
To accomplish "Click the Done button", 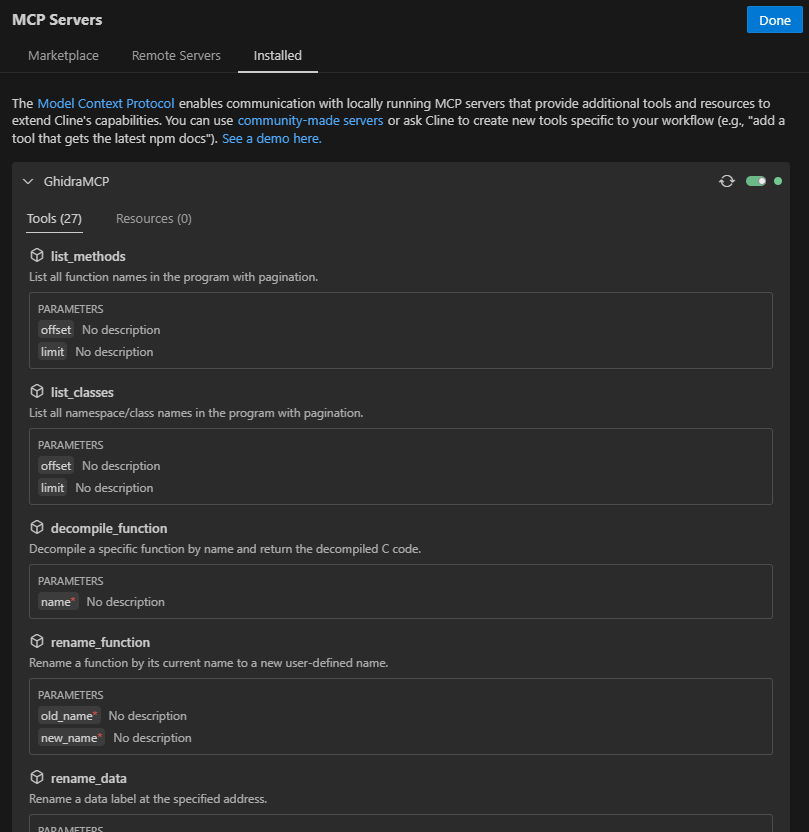I will click(x=775, y=20).
